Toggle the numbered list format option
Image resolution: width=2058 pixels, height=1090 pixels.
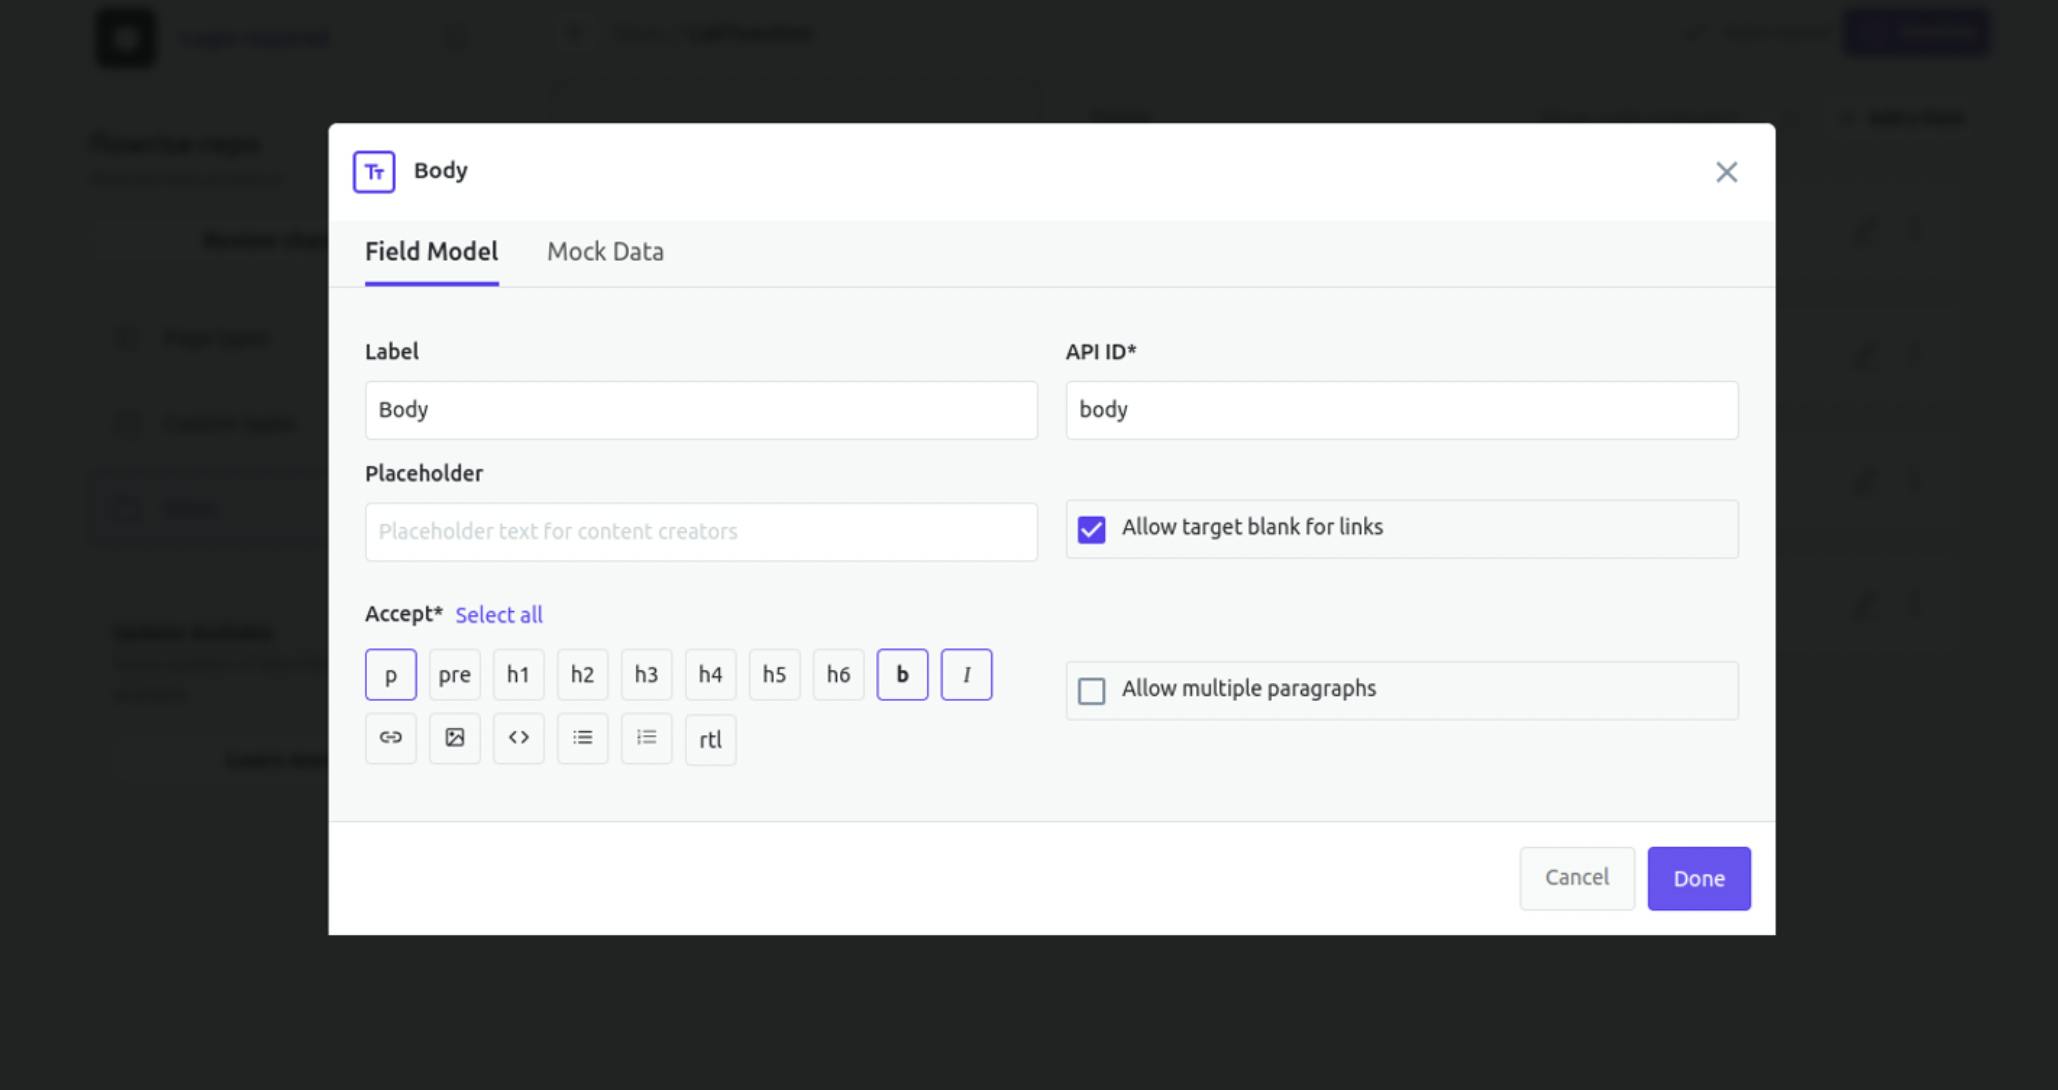coord(646,739)
